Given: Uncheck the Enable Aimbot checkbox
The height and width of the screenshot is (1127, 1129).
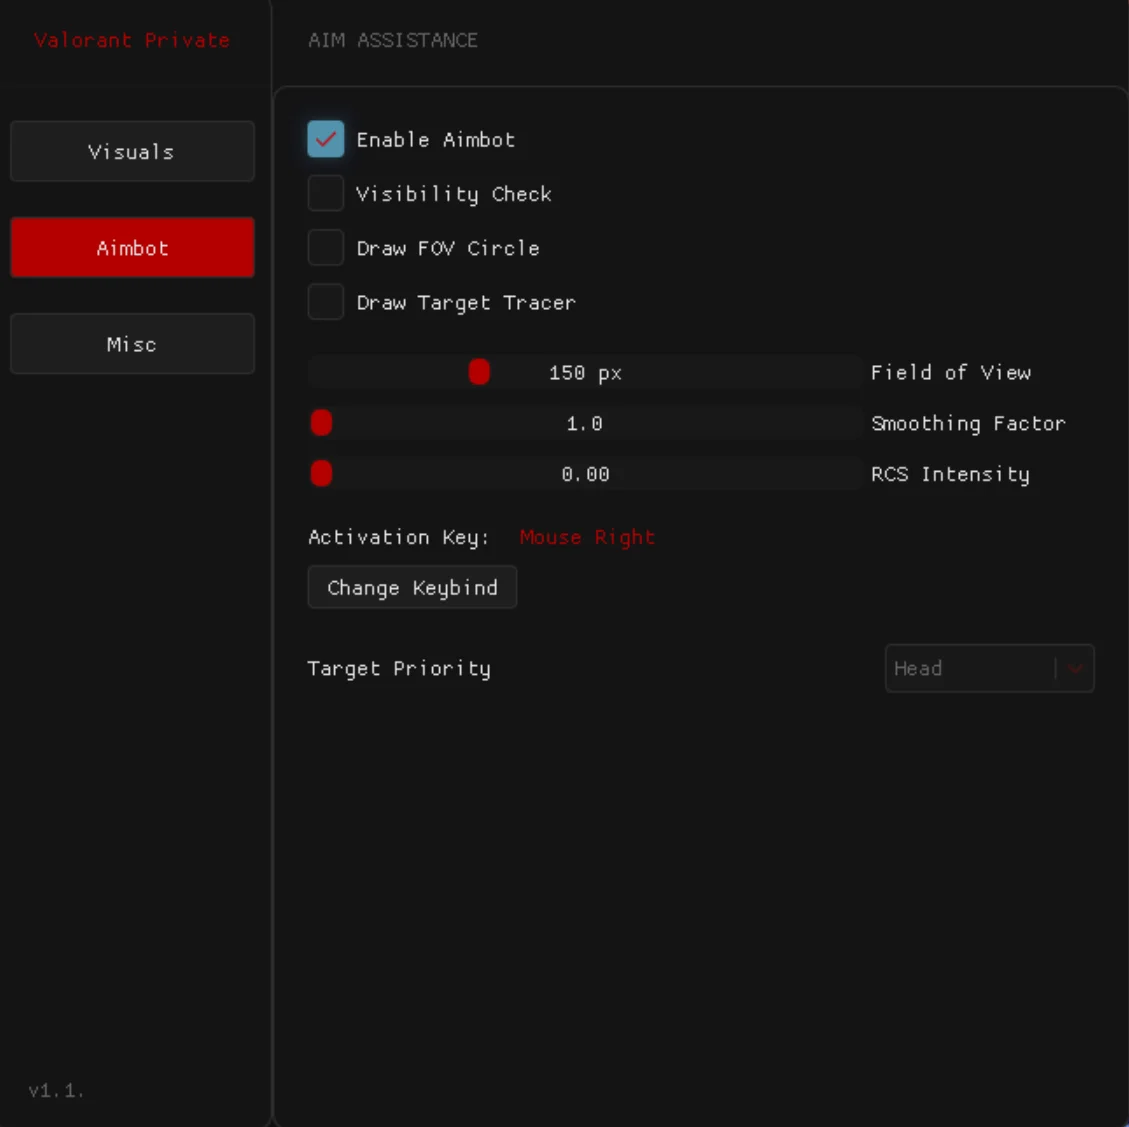Looking at the screenshot, I should (x=326, y=140).
